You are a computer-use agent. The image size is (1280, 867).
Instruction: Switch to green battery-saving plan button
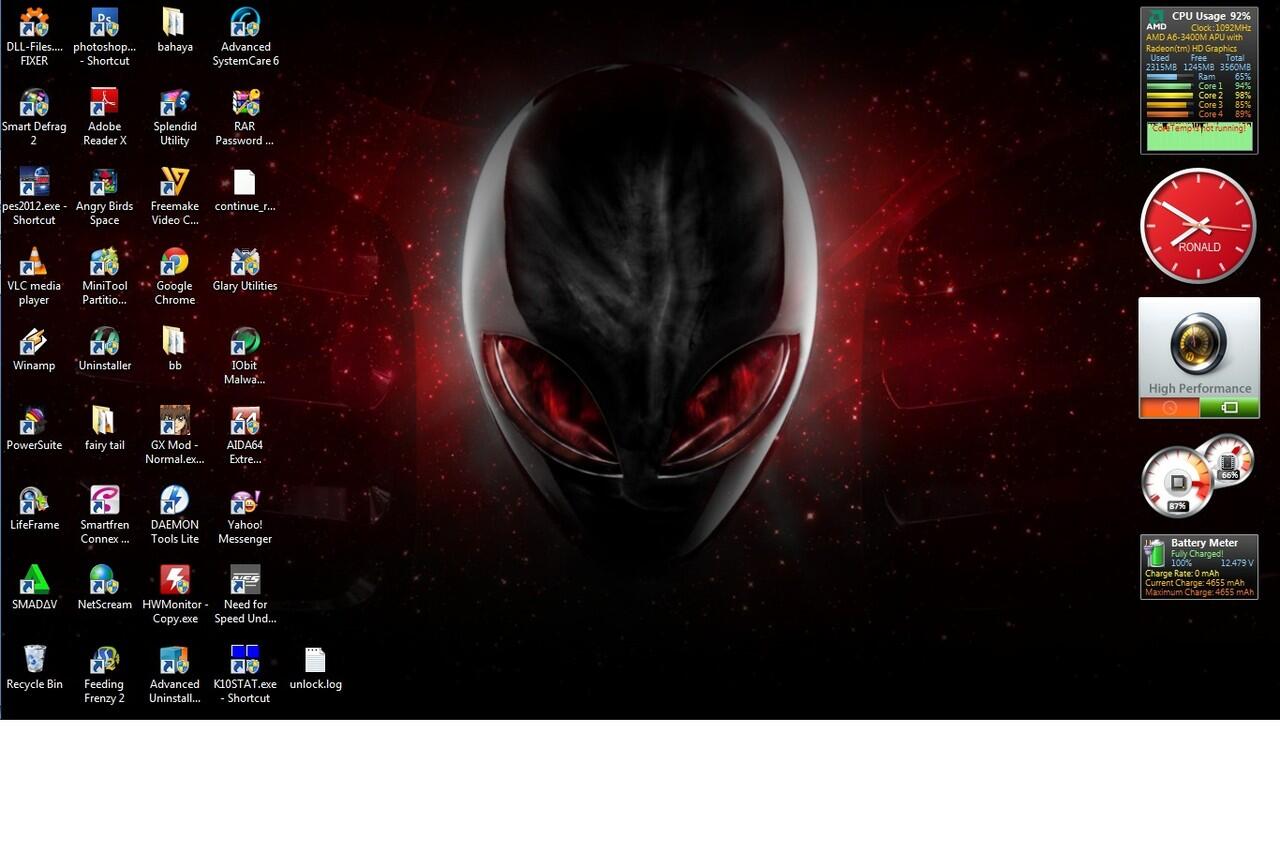1229,408
